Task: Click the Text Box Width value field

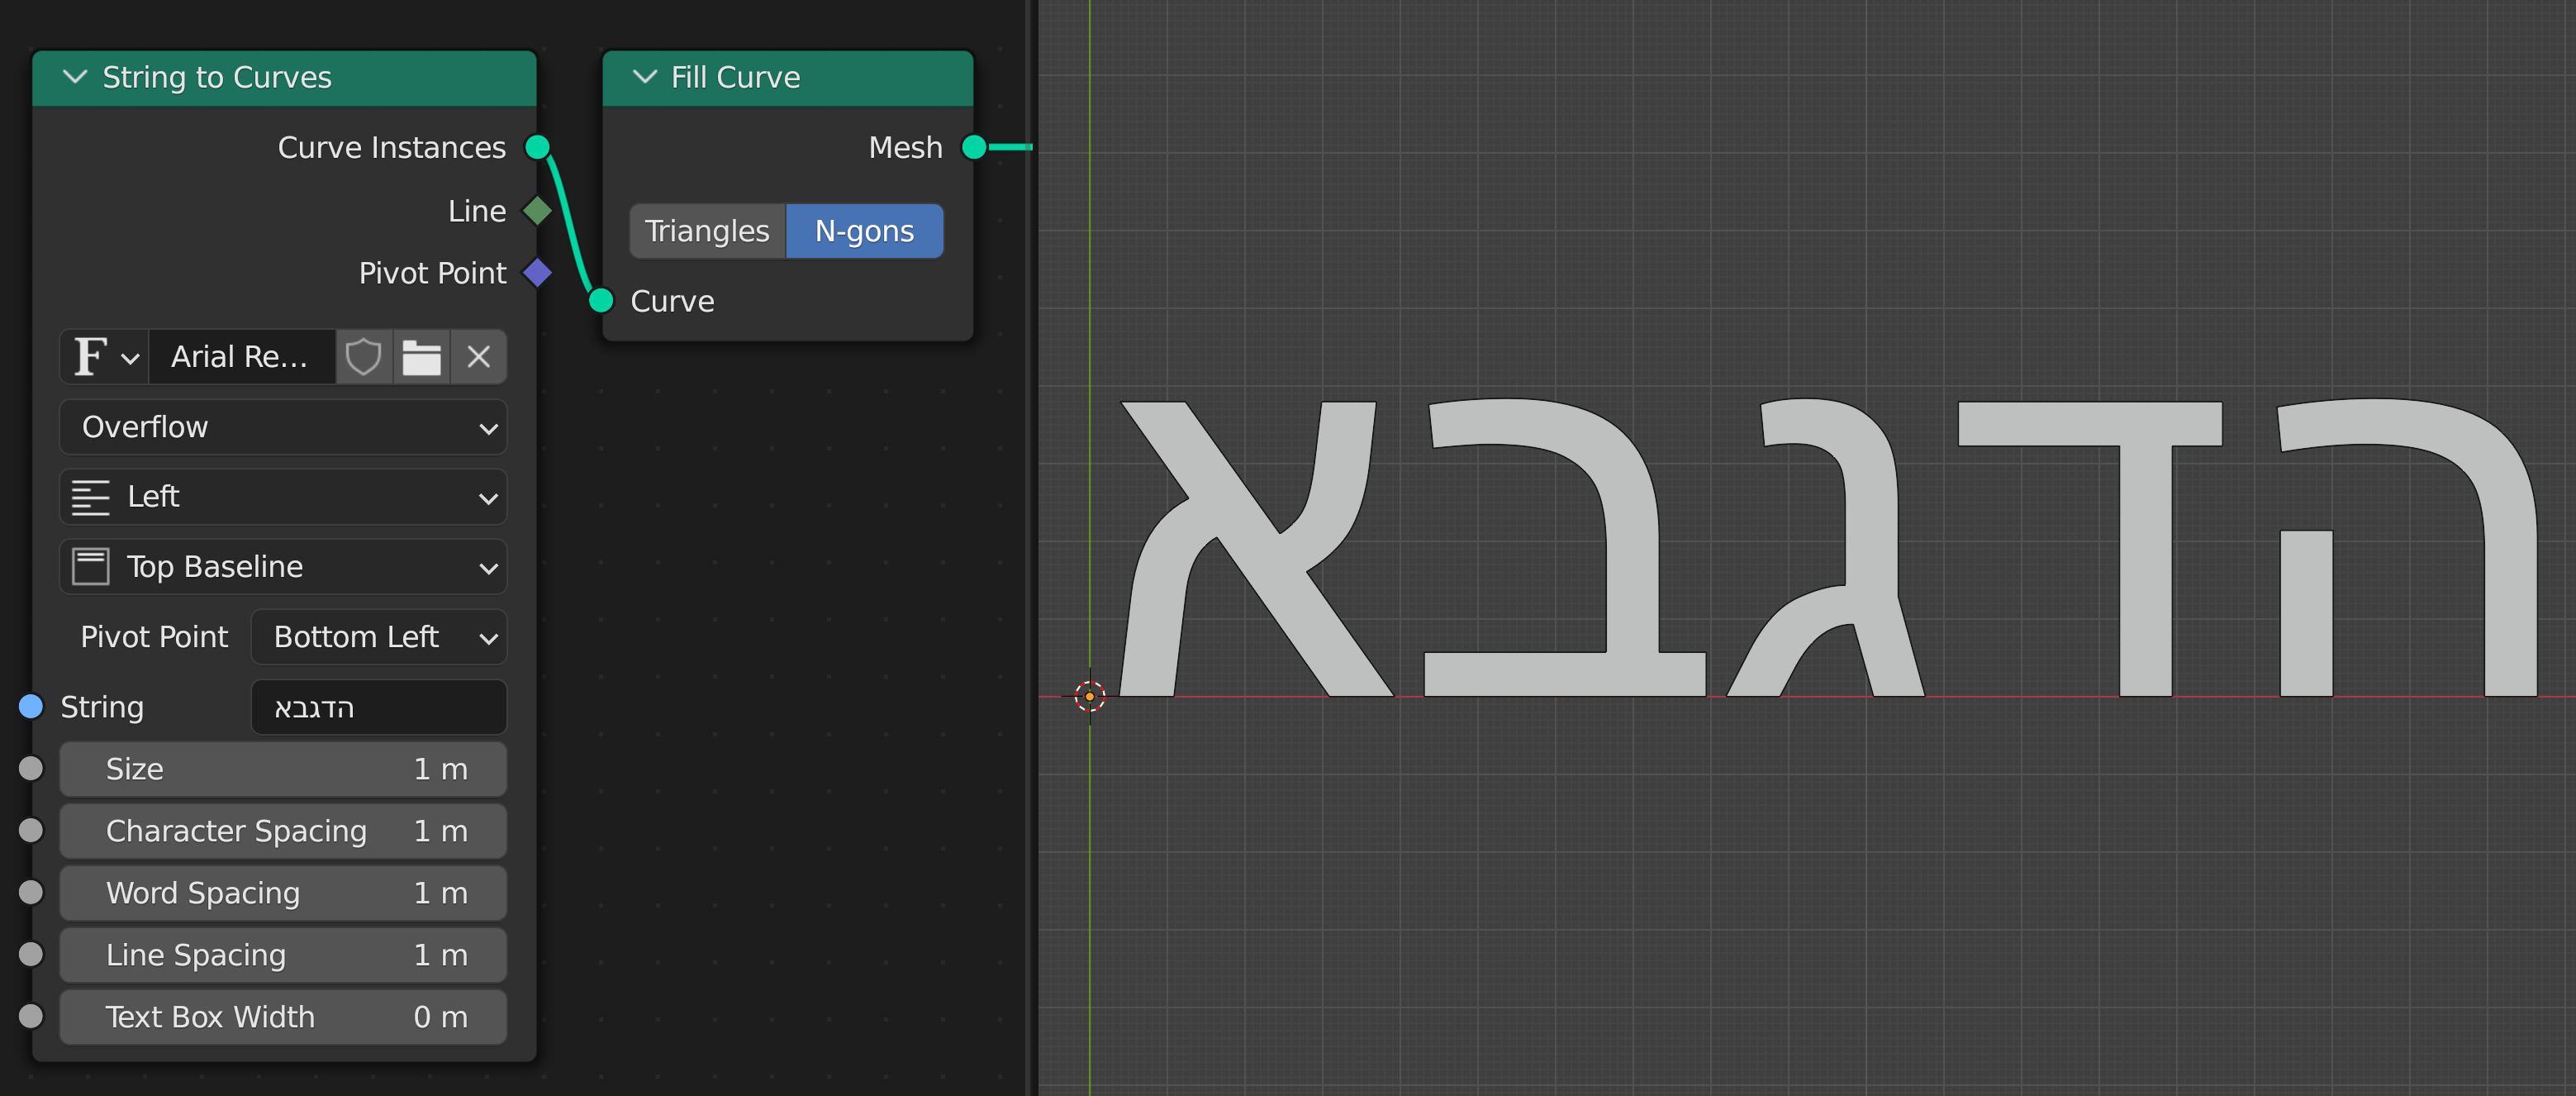Action: click(x=283, y=1017)
